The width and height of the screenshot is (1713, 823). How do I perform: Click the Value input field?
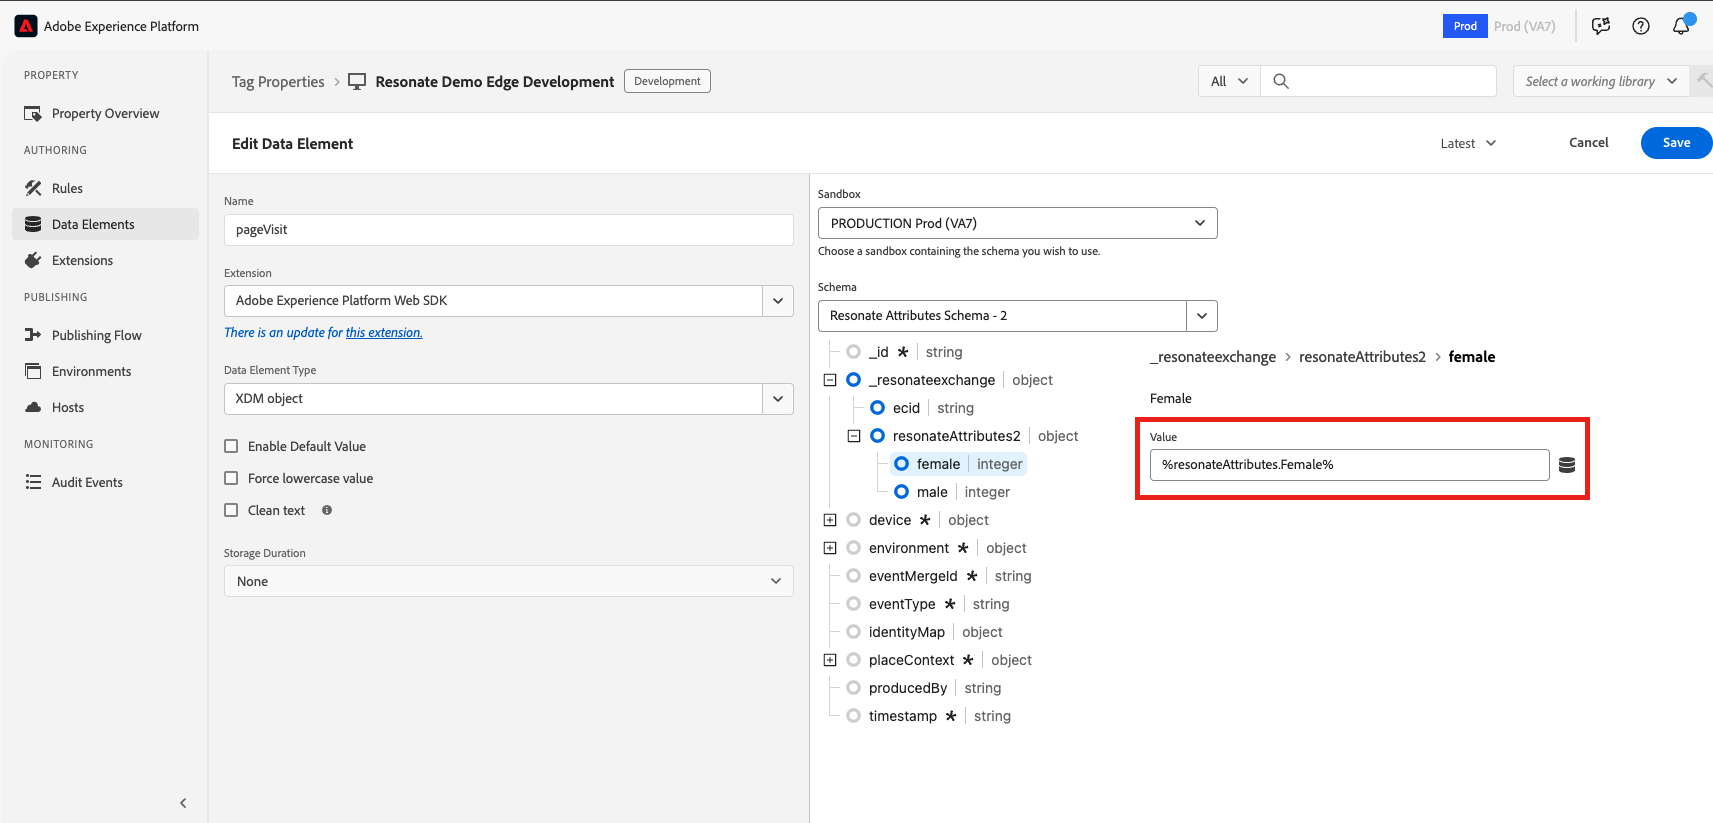pyautogui.click(x=1349, y=465)
